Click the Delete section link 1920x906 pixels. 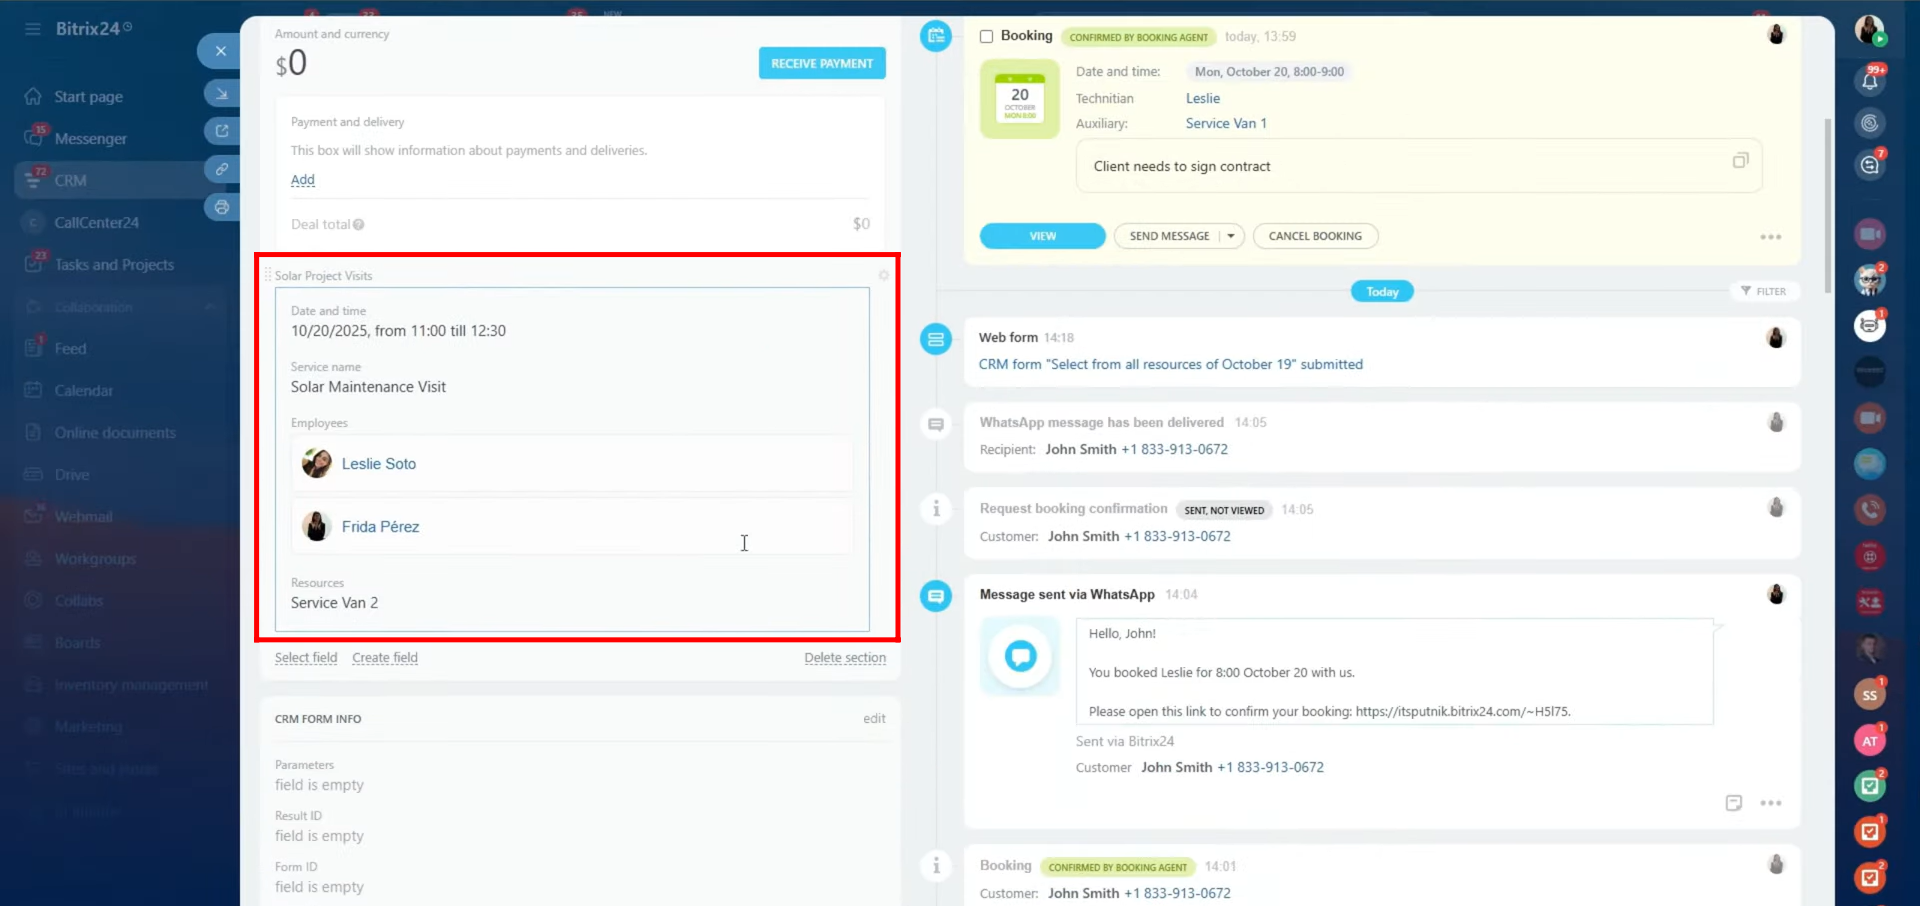coord(844,658)
